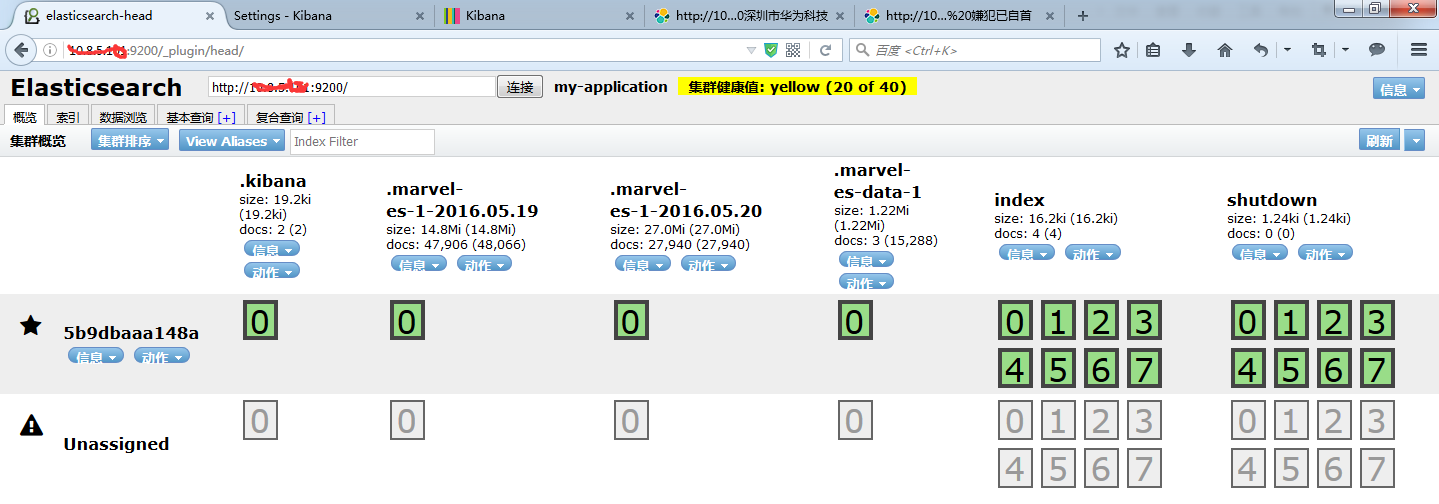Click the crop screenshot toolbar icon

tap(1319, 50)
